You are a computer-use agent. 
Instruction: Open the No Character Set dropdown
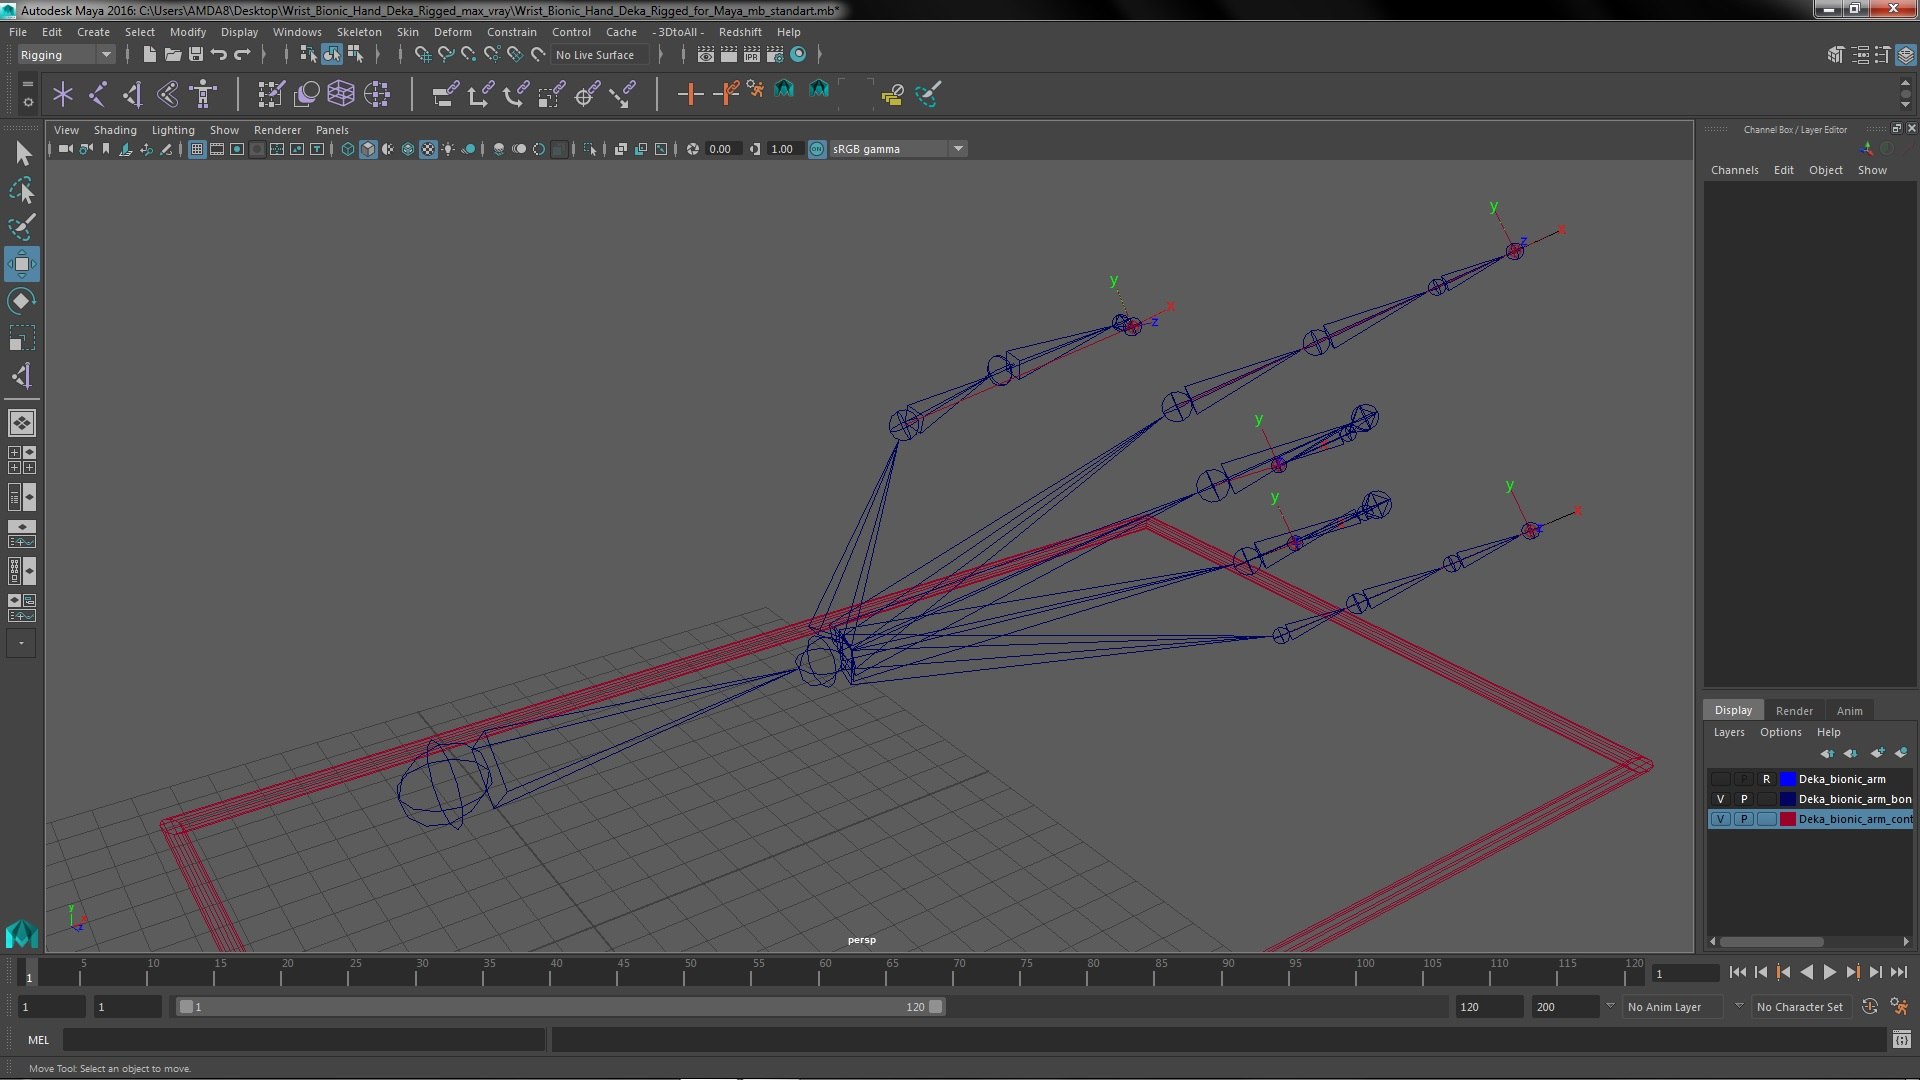point(1800,1007)
